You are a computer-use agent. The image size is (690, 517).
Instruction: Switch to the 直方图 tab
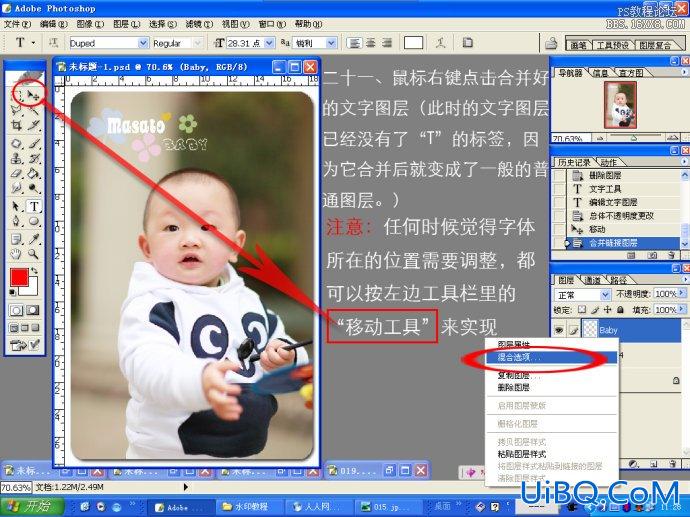631,73
